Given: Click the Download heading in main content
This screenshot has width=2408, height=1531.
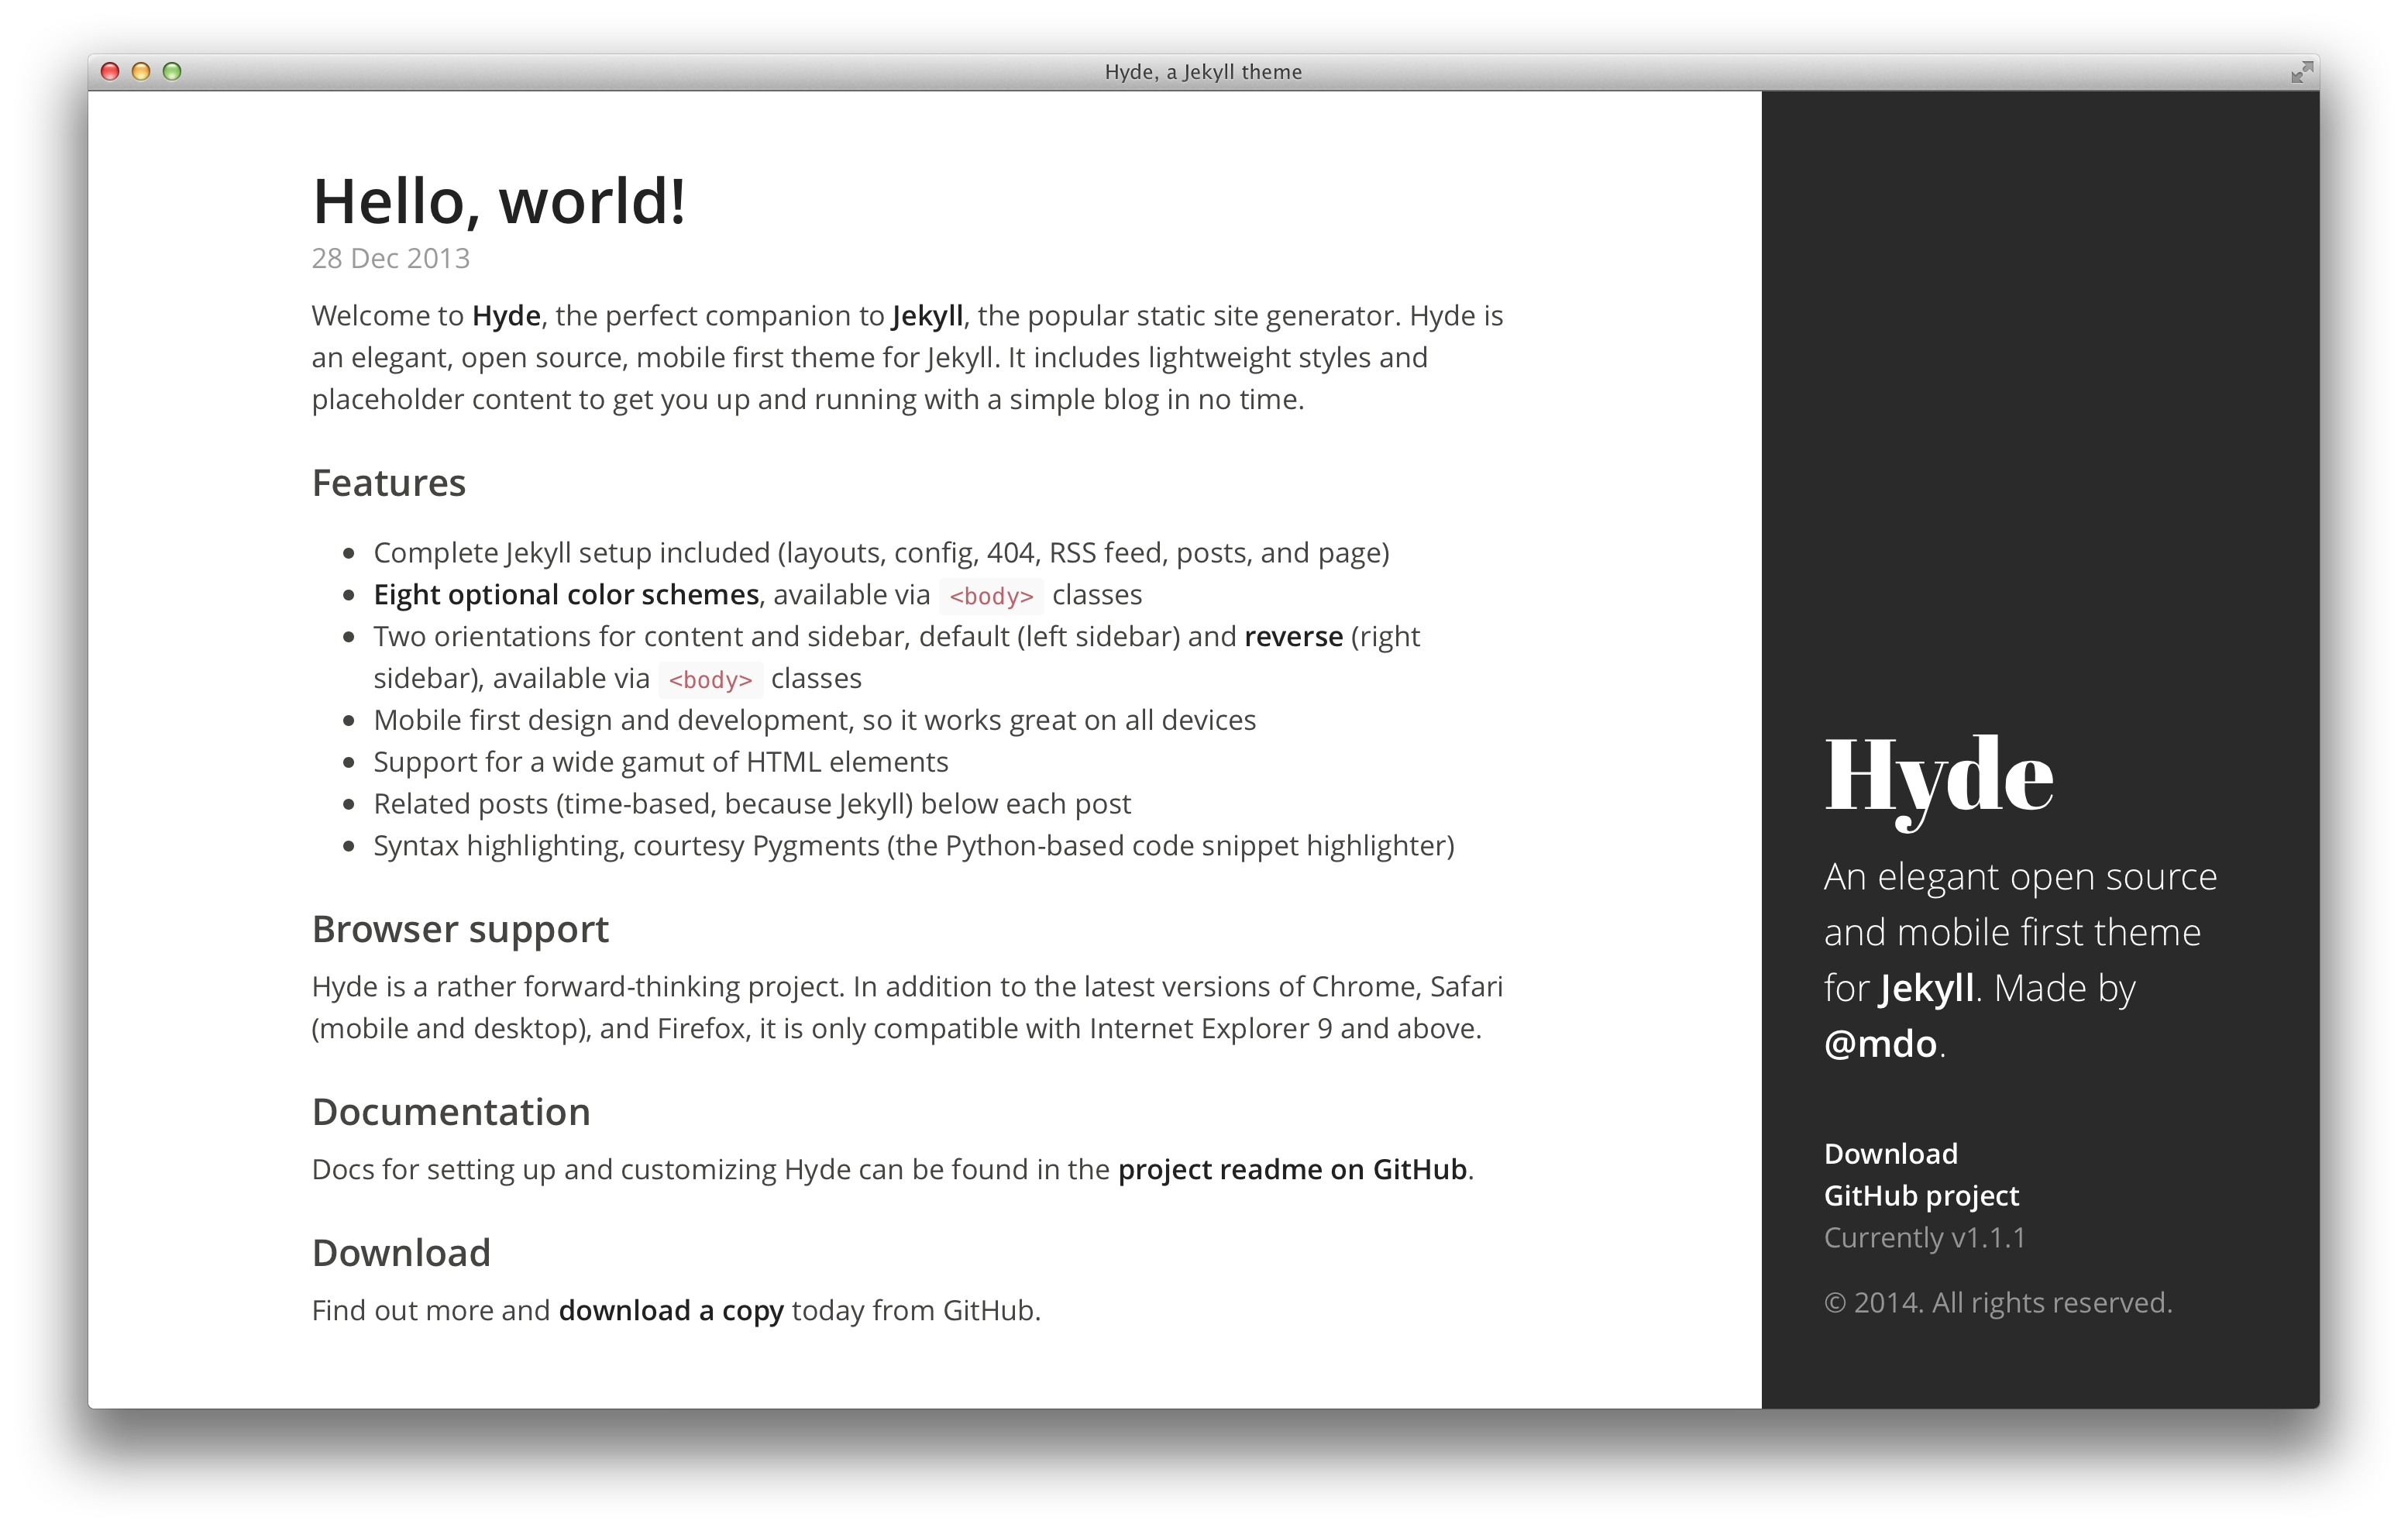Looking at the screenshot, I should (x=401, y=1253).
